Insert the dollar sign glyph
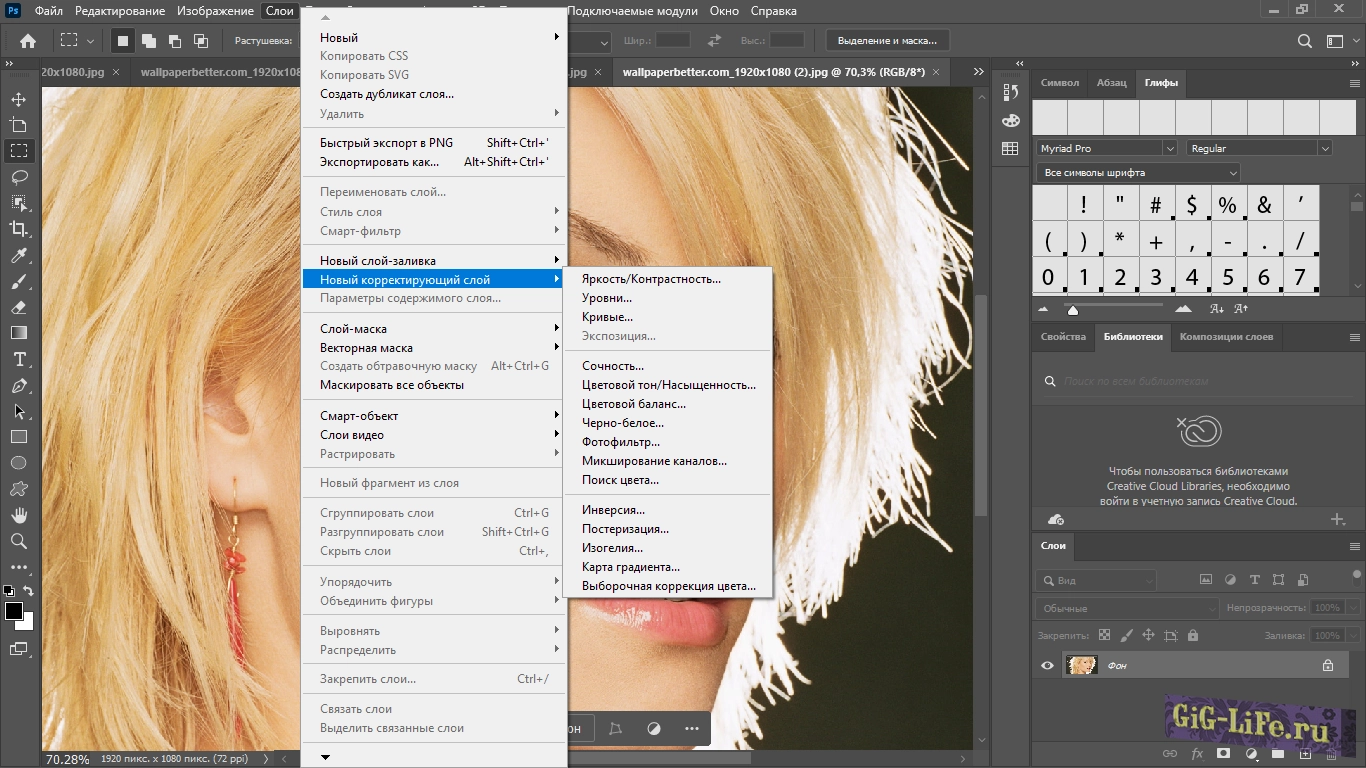This screenshot has height=768, width=1366. (x=1191, y=206)
